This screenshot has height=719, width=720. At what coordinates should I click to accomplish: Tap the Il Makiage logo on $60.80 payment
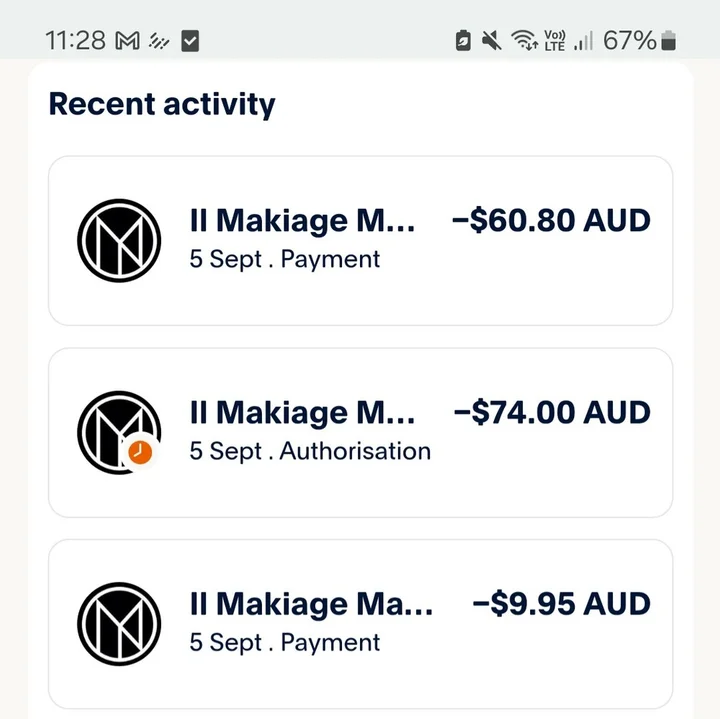point(119,241)
